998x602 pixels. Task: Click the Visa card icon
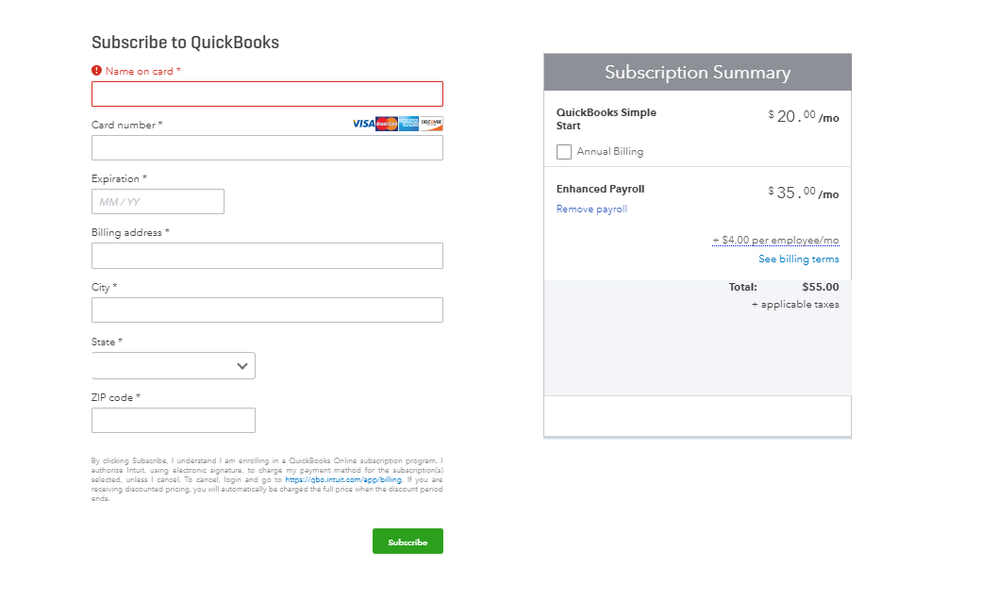tap(363, 124)
